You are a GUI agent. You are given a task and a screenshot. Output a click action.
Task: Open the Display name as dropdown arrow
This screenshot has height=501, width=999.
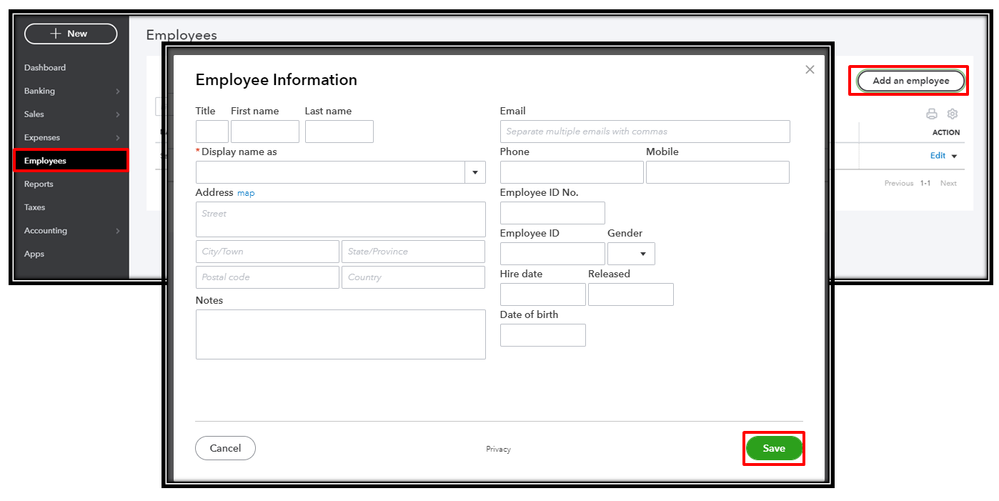pos(475,172)
